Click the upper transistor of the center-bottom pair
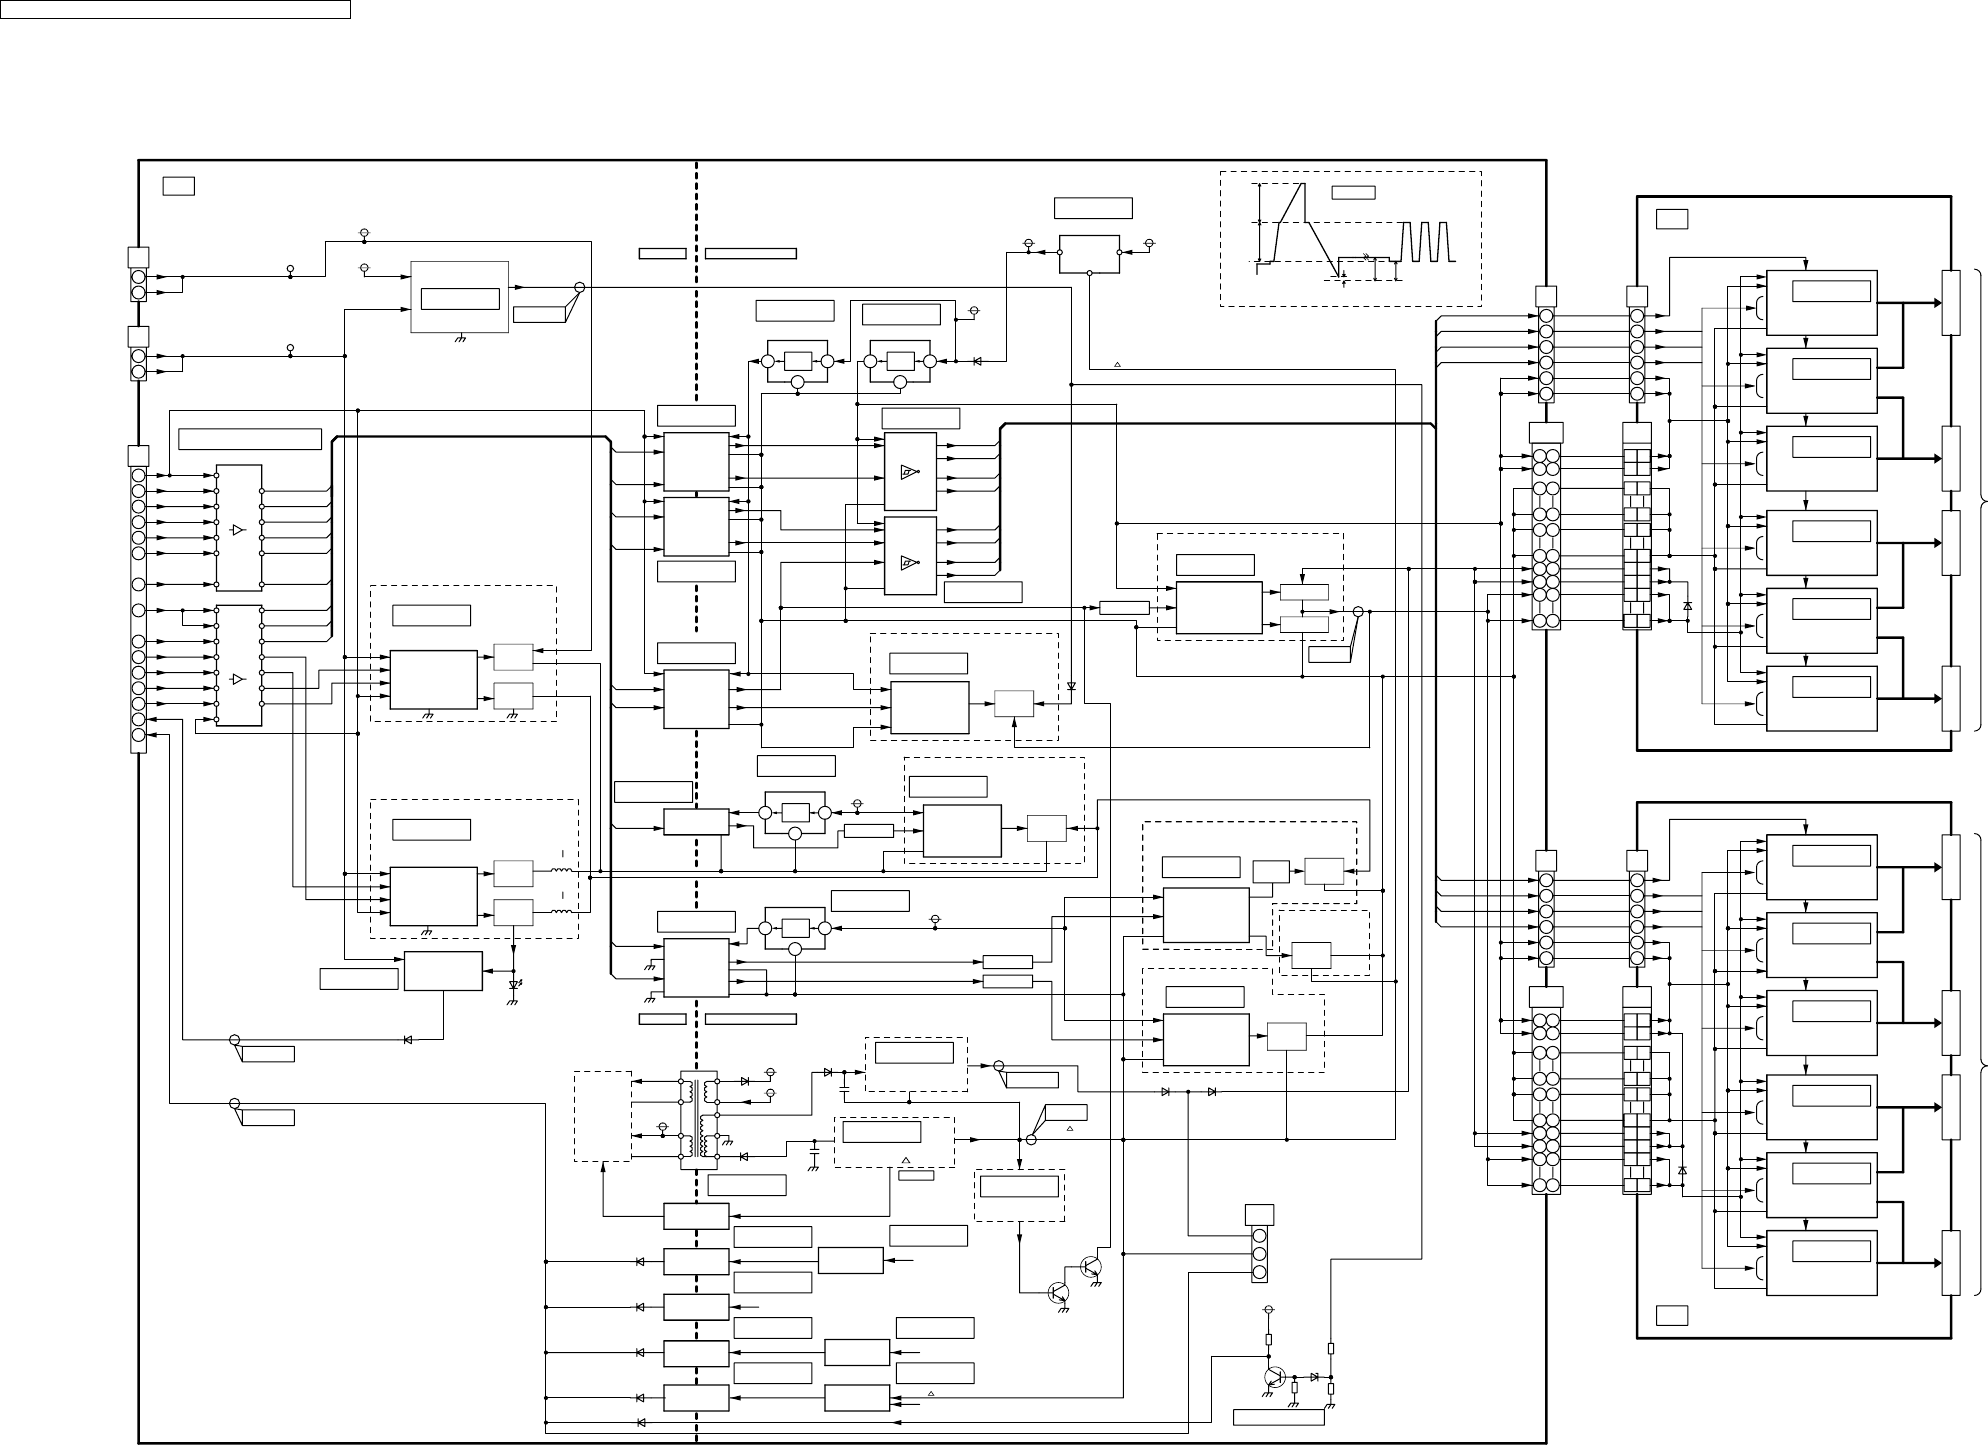The width and height of the screenshot is (1988, 1445). [x=1091, y=1268]
